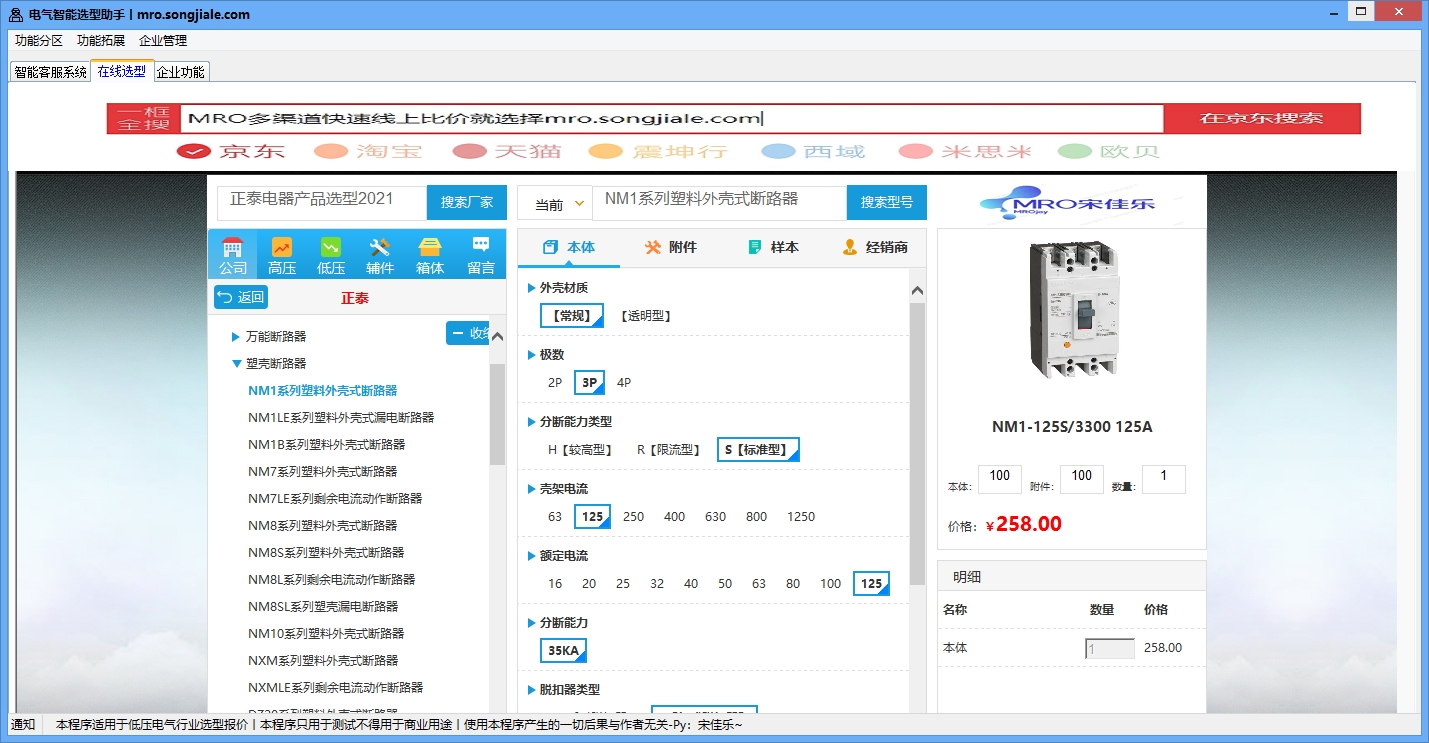1429x743 pixels.
Task: Click the options panel scrollbar thumb
Action: [917, 445]
